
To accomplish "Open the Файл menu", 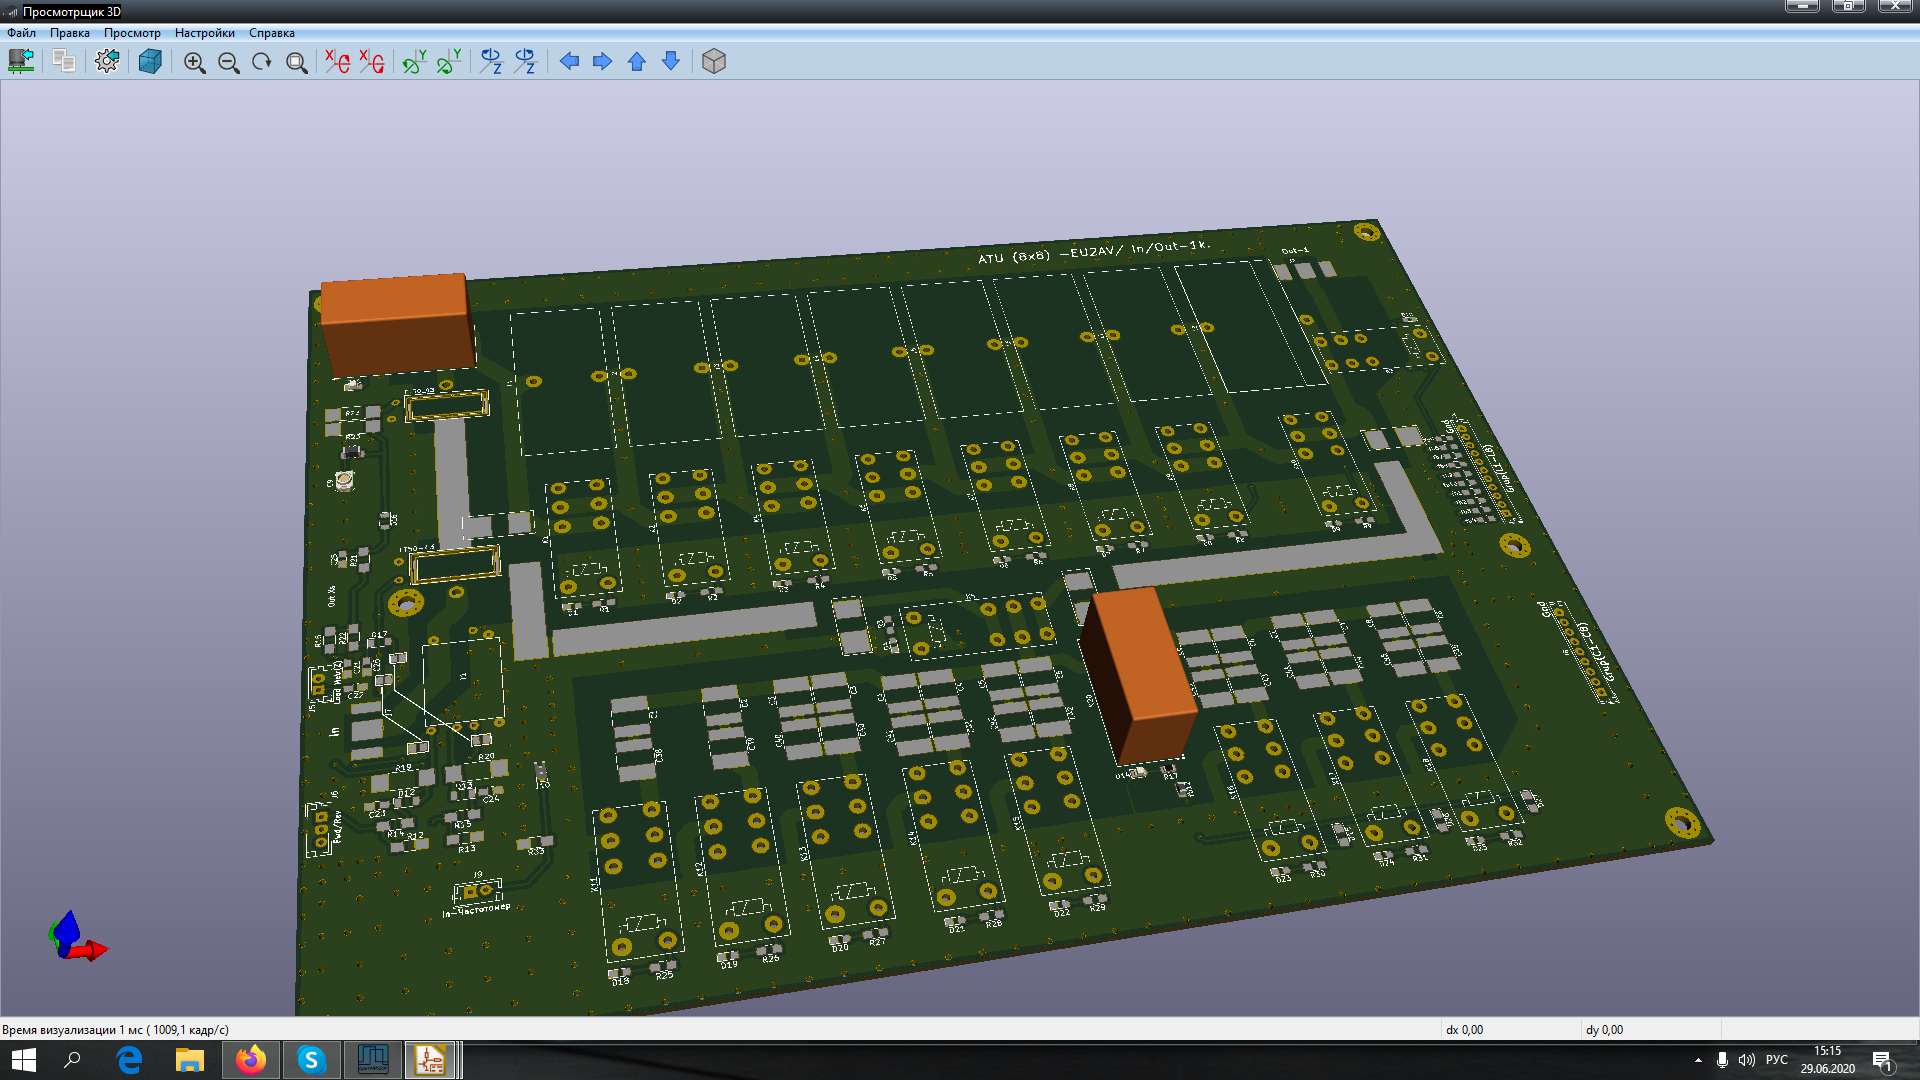I will pyautogui.click(x=21, y=33).
